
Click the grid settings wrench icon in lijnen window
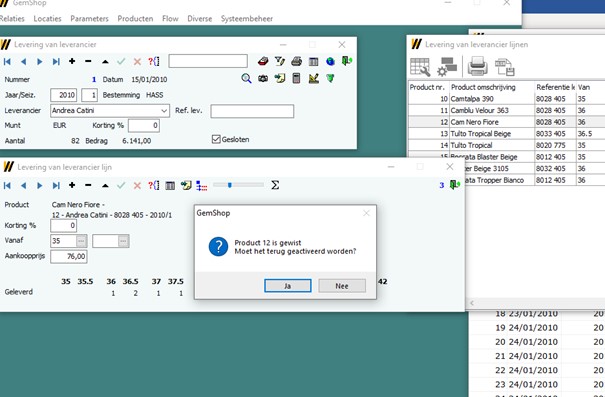(420, 67)
